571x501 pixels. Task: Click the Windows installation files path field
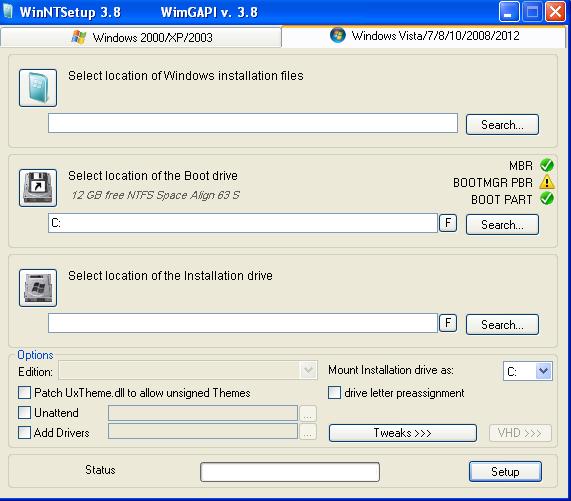pyautogui.click(x=253, y=123)
